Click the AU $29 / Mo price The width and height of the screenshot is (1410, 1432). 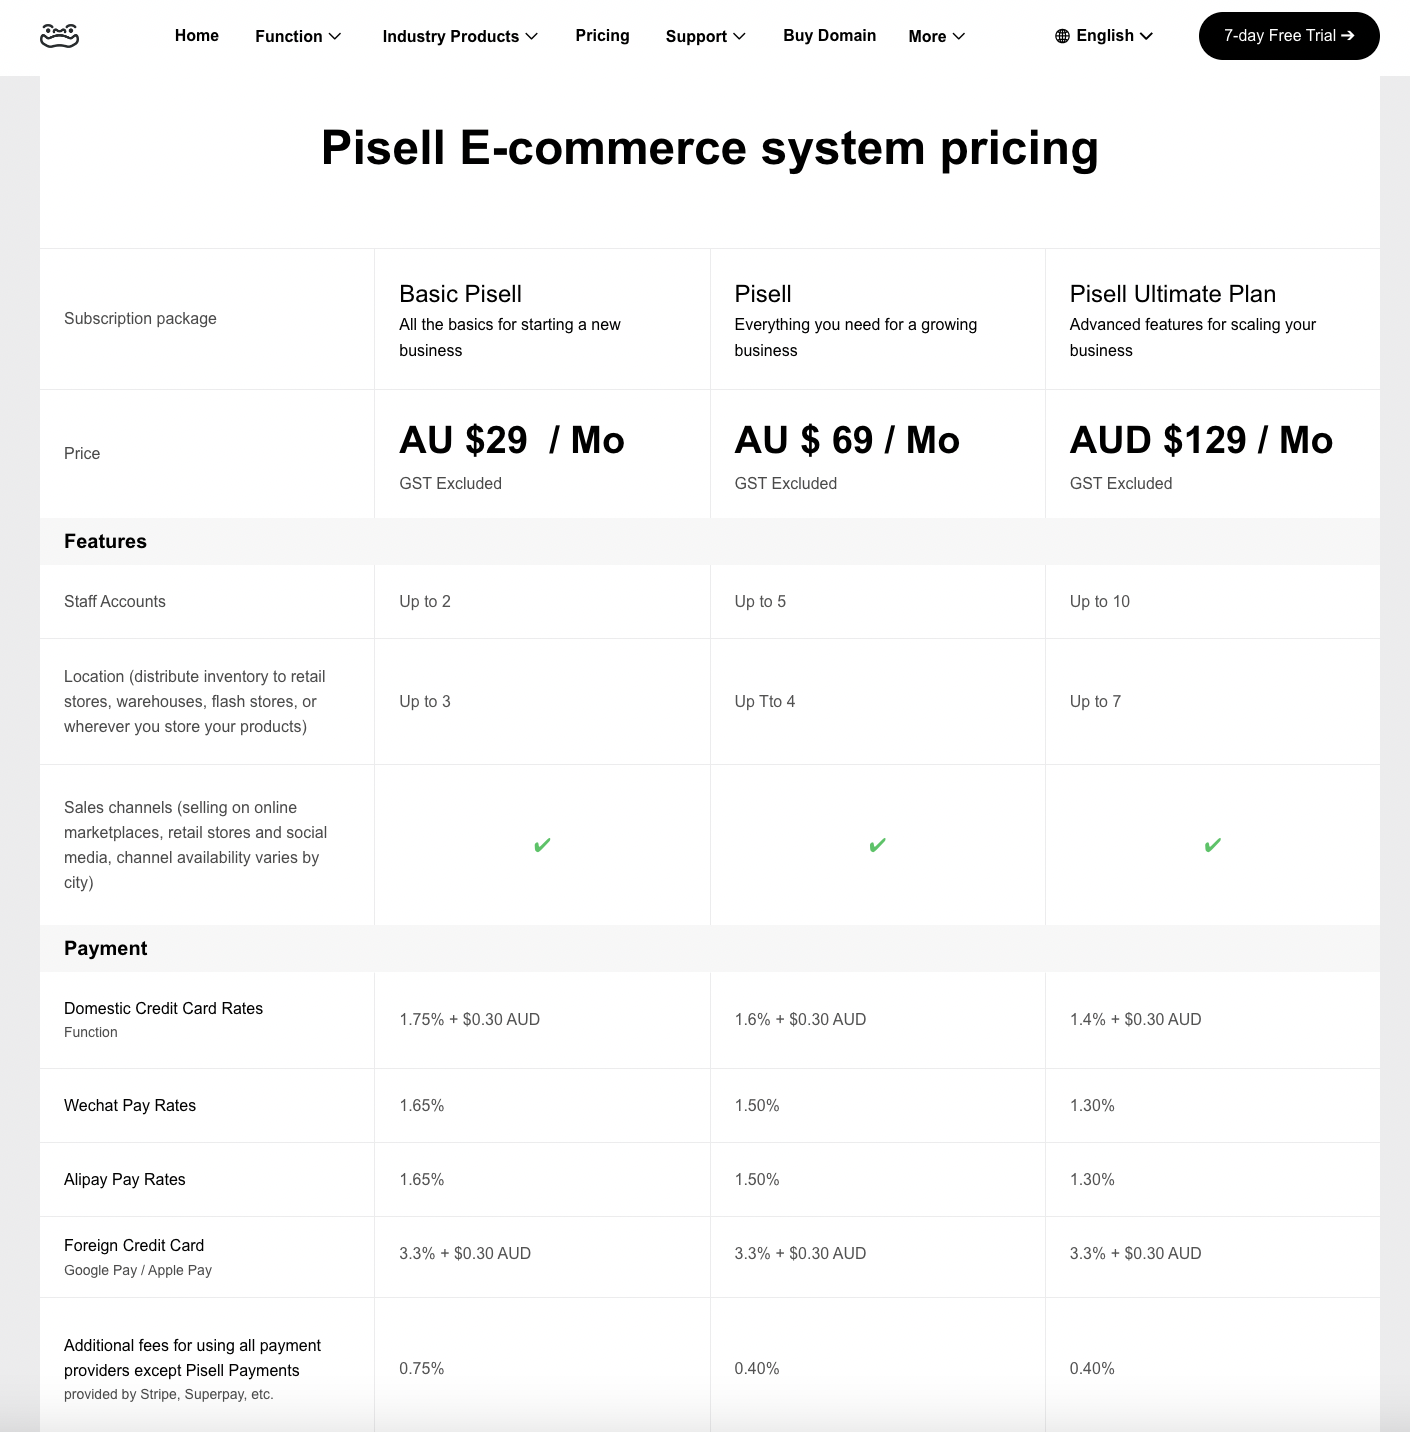point(512,440)
